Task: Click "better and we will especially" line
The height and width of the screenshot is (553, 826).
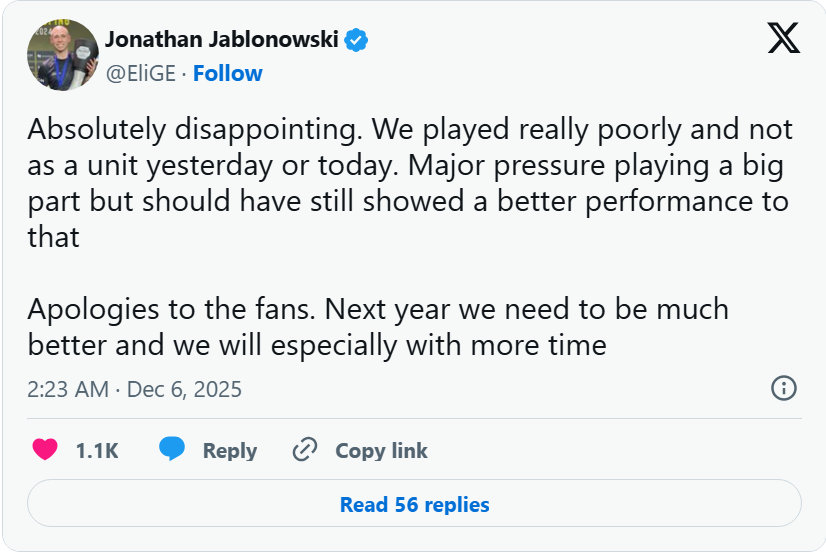Action: tap(316, 345)
